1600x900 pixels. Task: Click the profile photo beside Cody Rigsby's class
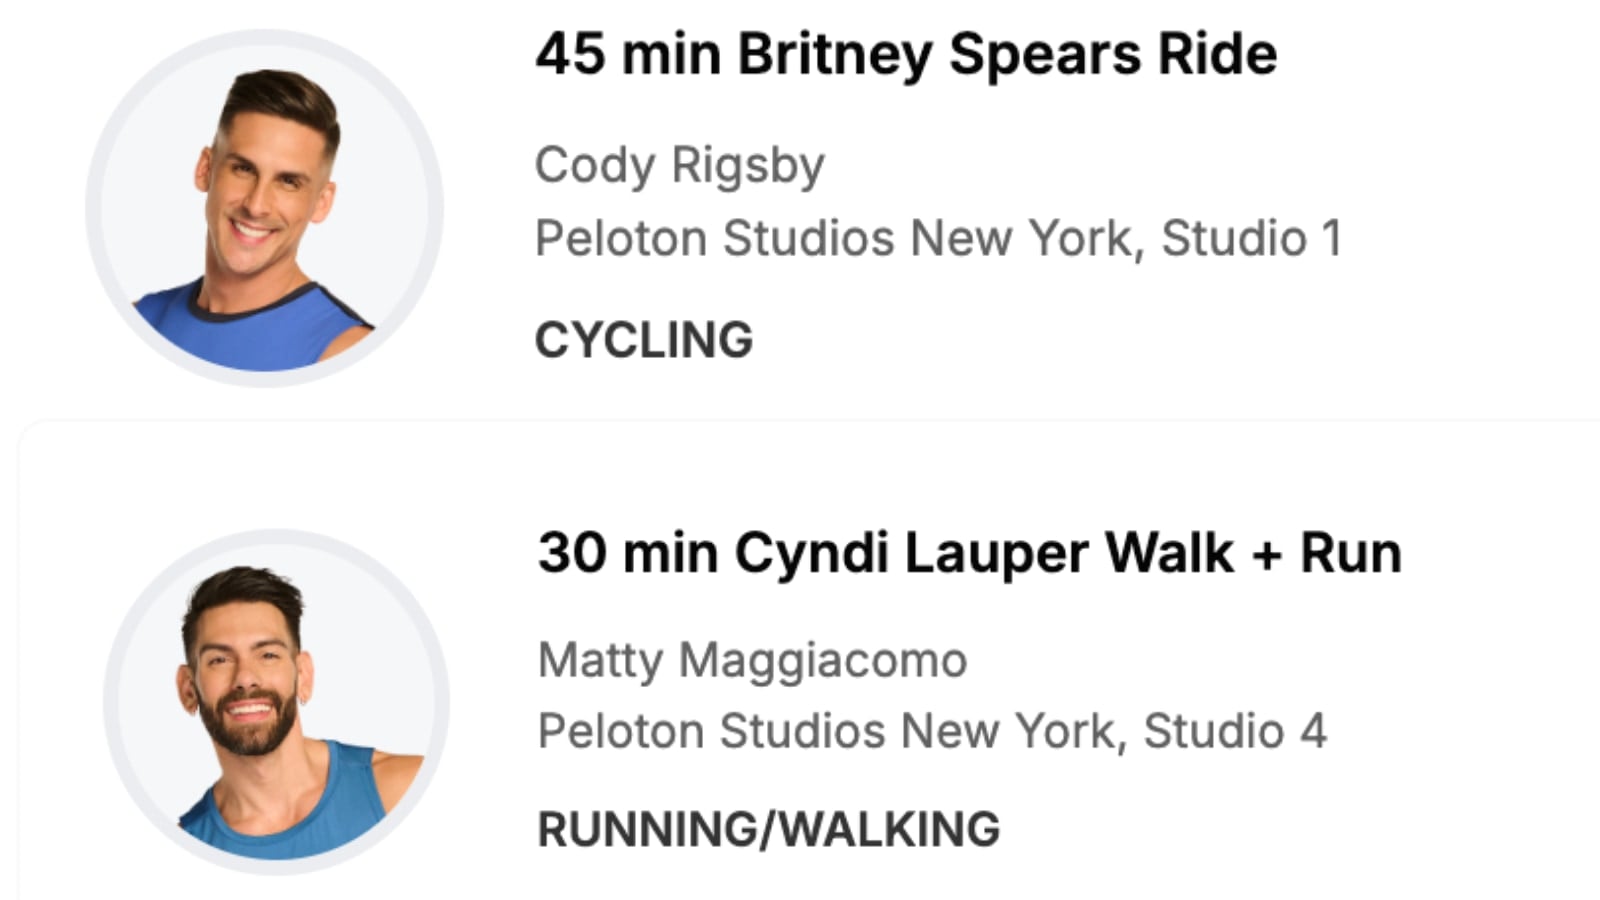[x=265, y=208]
